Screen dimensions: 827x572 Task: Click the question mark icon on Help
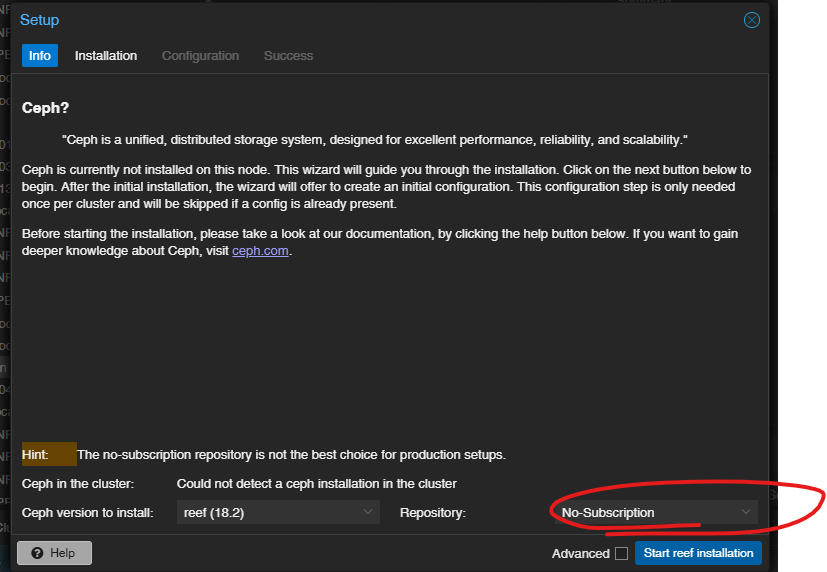coord(37,553)
